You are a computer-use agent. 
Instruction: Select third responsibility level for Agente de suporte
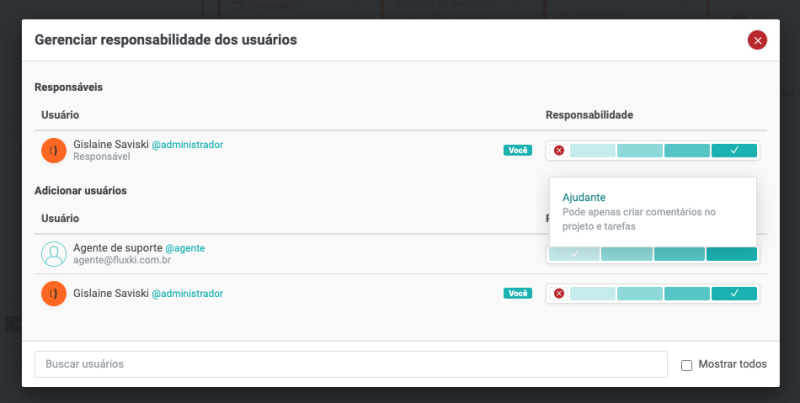(679, 254)
